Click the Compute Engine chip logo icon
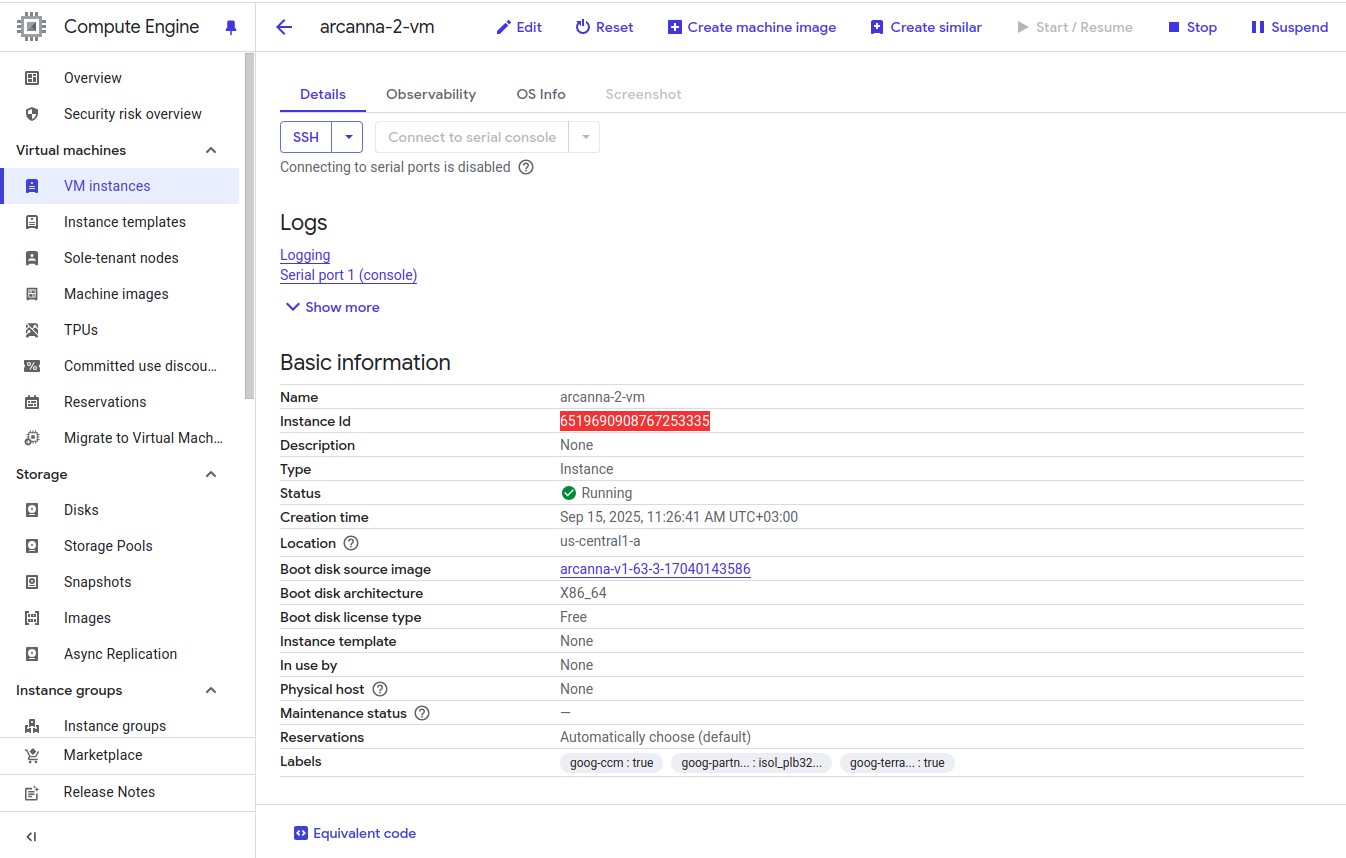Viewport: 1346px width, 858px height. point(32,27)
